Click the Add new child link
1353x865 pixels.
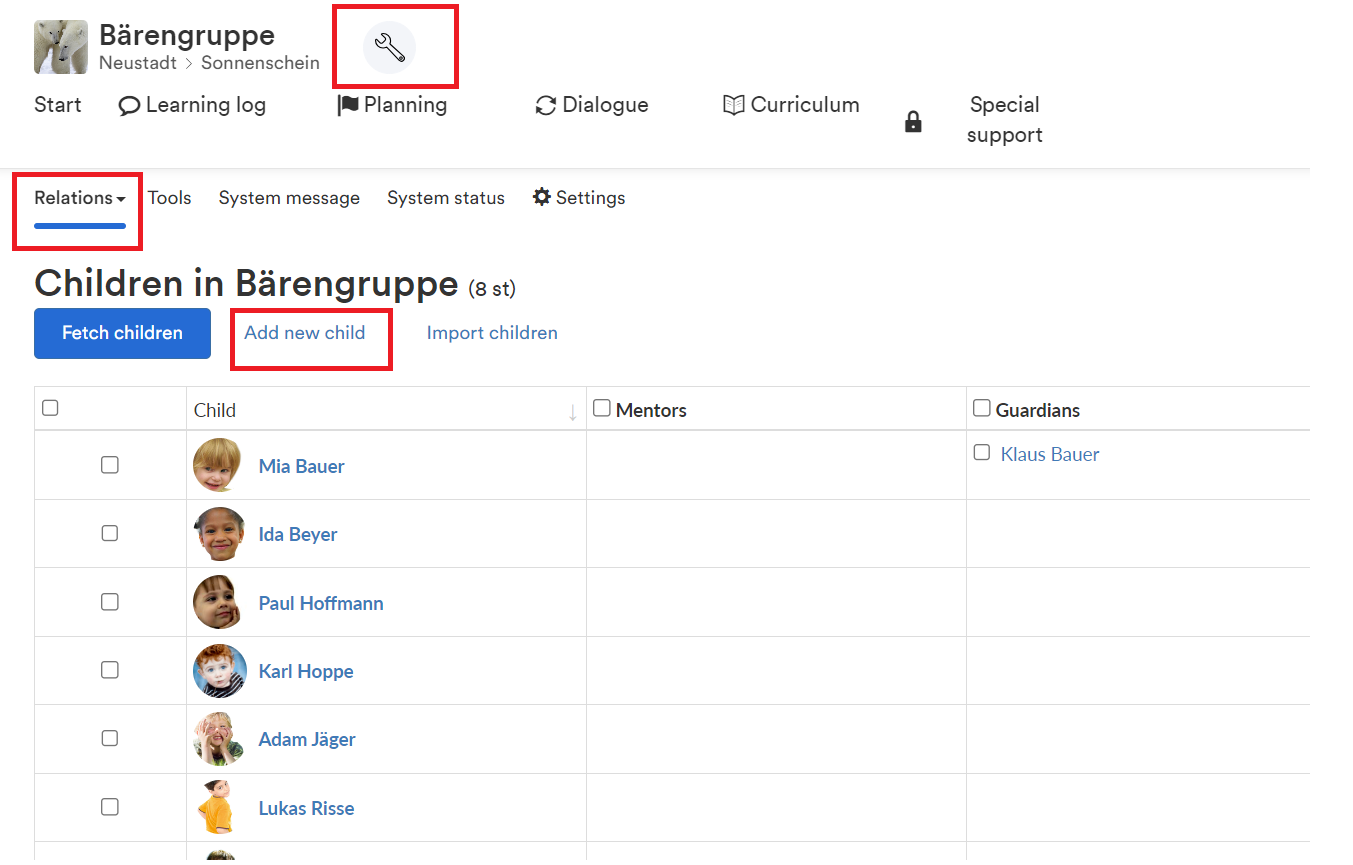(x=305, y=333)
